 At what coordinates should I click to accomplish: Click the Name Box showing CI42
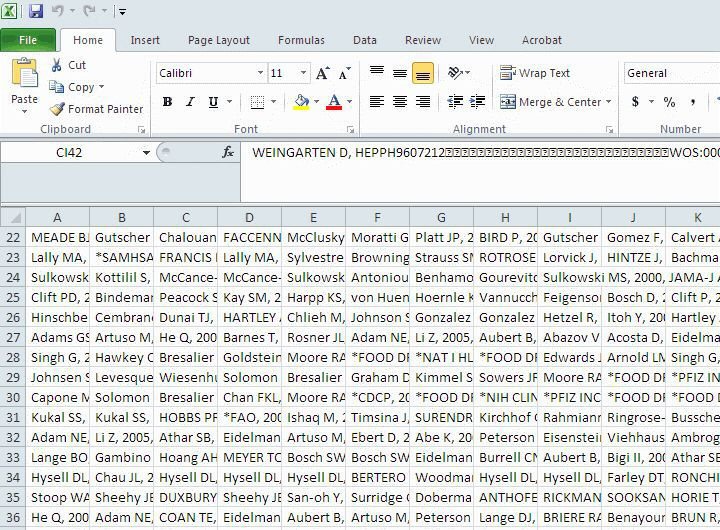[x=69, y=152]
